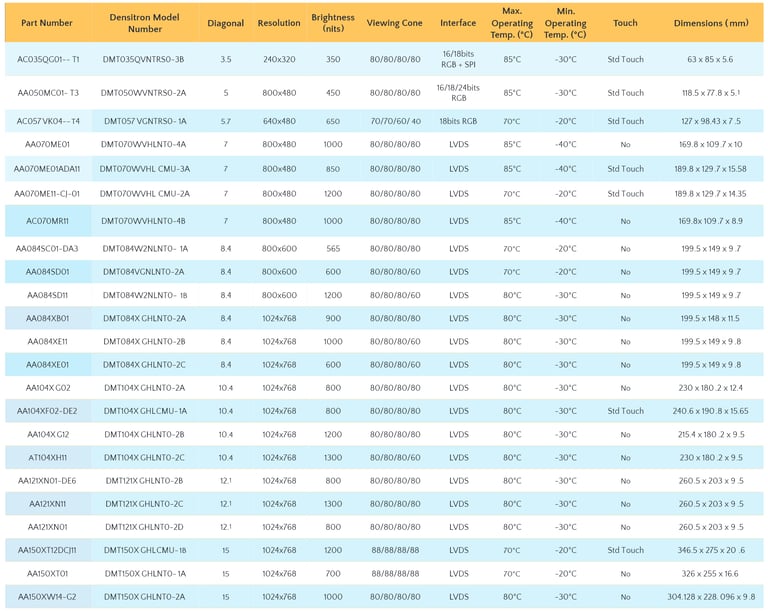Image resolution: width=768 pixels, height=611 pixels.
Task: Click part number AA121XN01-DE6
Action: click(x=47, y=481)
